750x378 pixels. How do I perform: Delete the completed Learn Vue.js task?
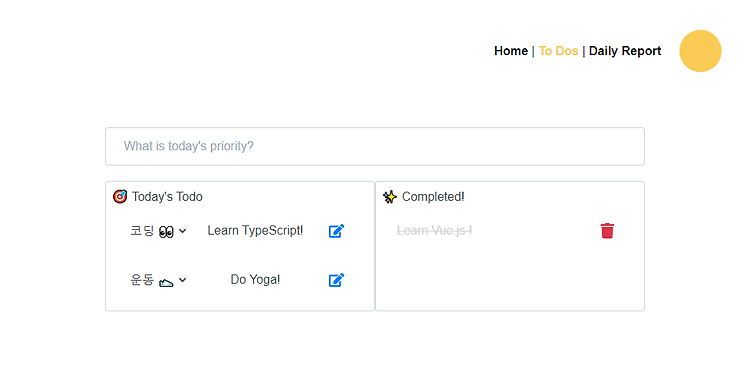point(607,231)
